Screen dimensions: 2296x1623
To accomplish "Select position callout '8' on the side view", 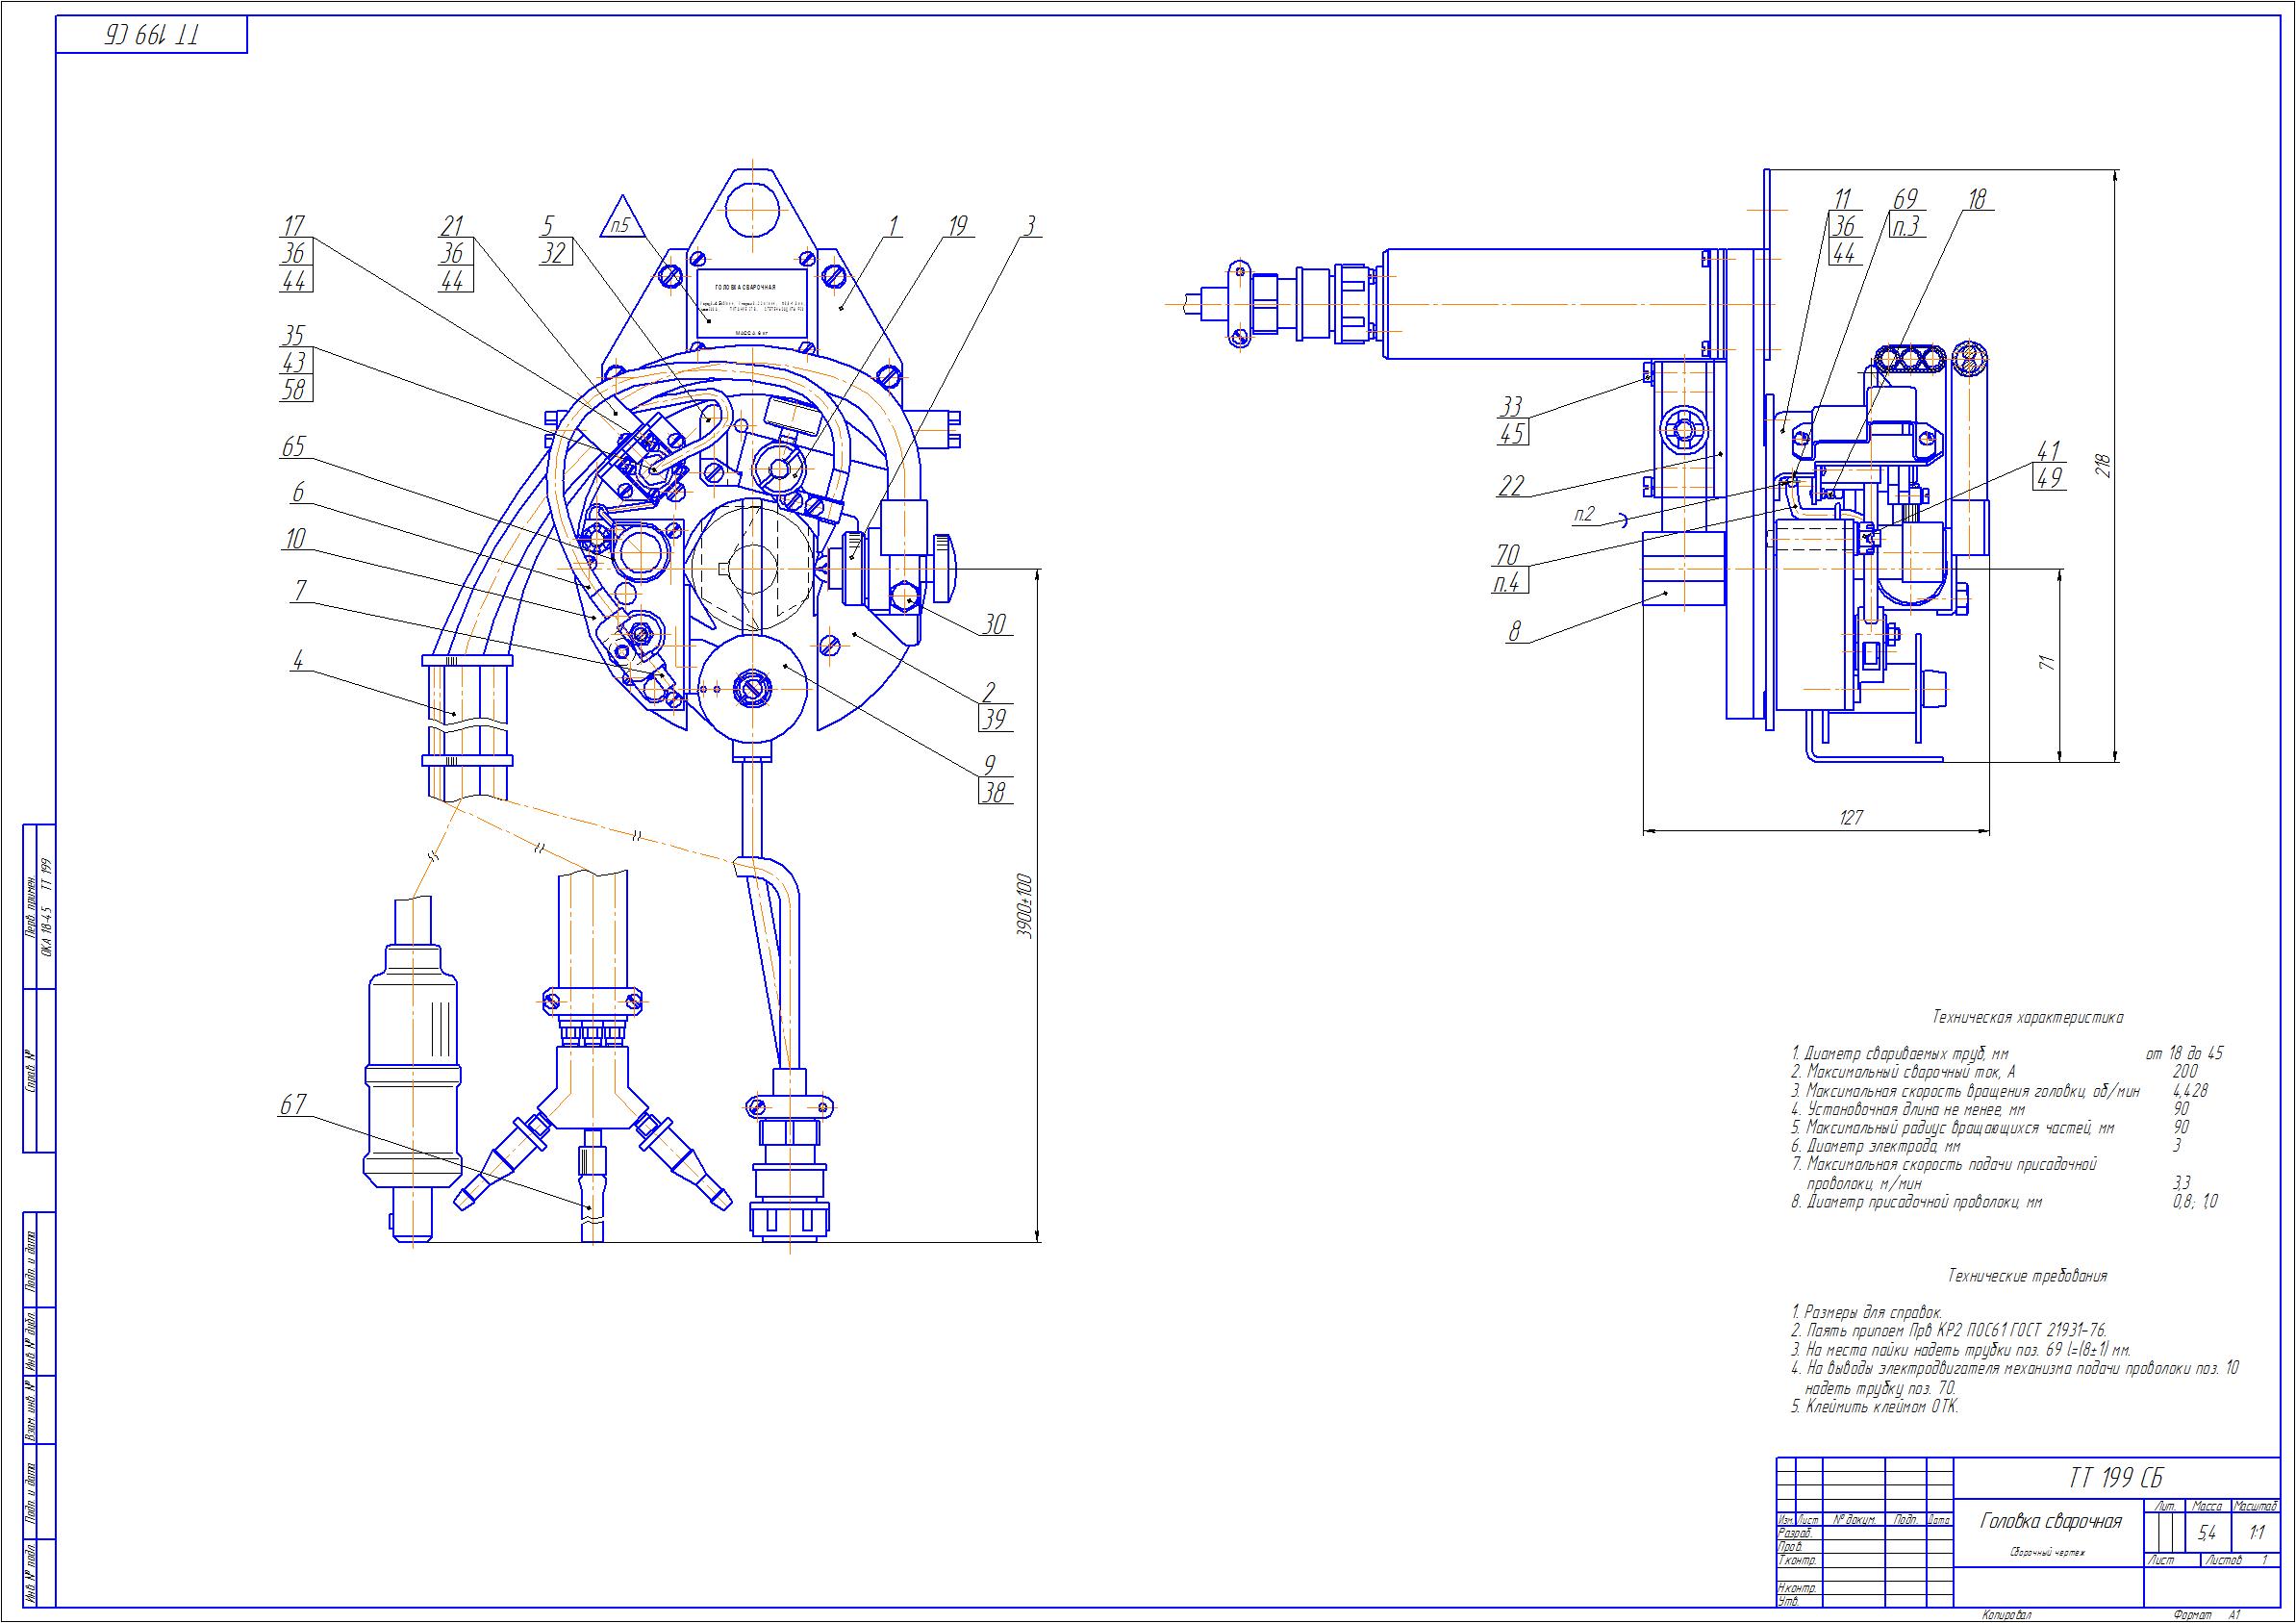I will tap(1514, 631).
